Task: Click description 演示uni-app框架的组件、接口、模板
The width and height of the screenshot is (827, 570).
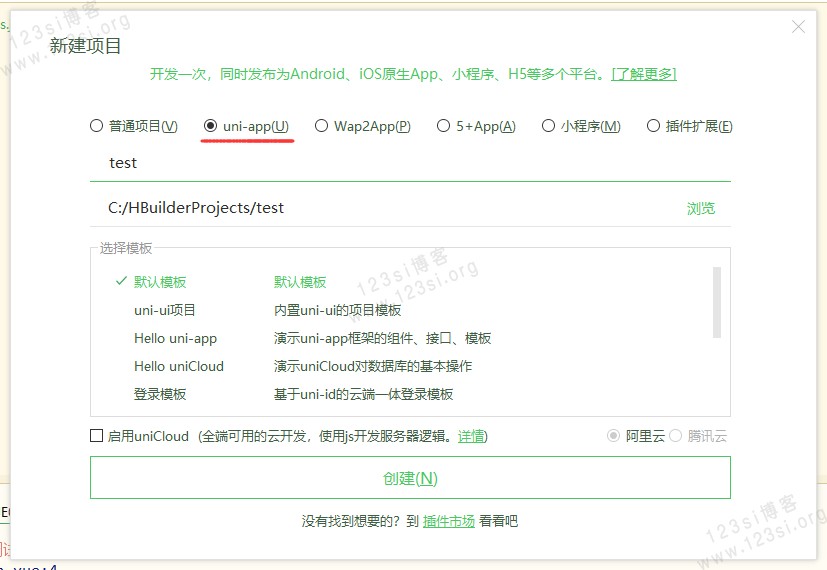Action: click(382, 338)
